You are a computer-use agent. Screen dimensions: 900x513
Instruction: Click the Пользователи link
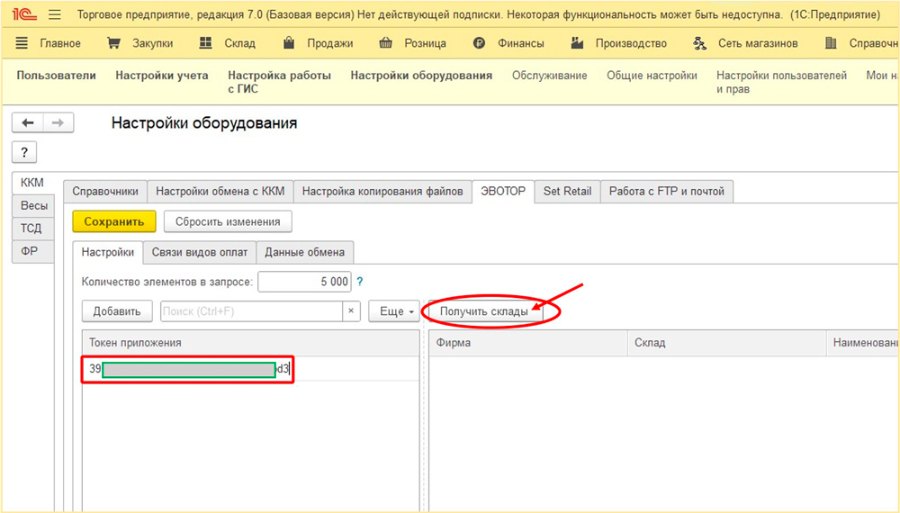tap(56, 75)
